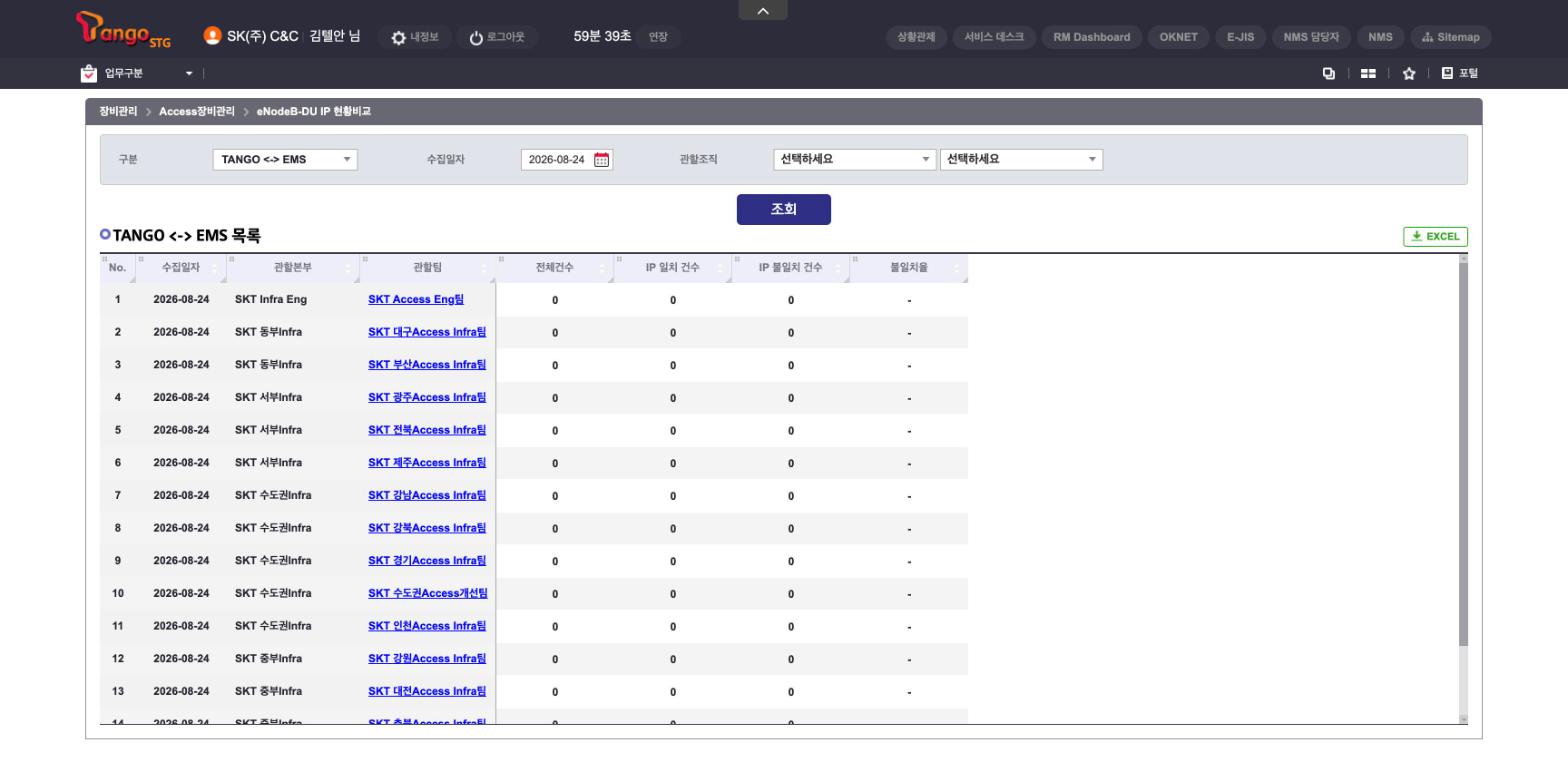Expand the 업무구분 dropdown arrow
The image size is (1568, 772).
point(189,73)
